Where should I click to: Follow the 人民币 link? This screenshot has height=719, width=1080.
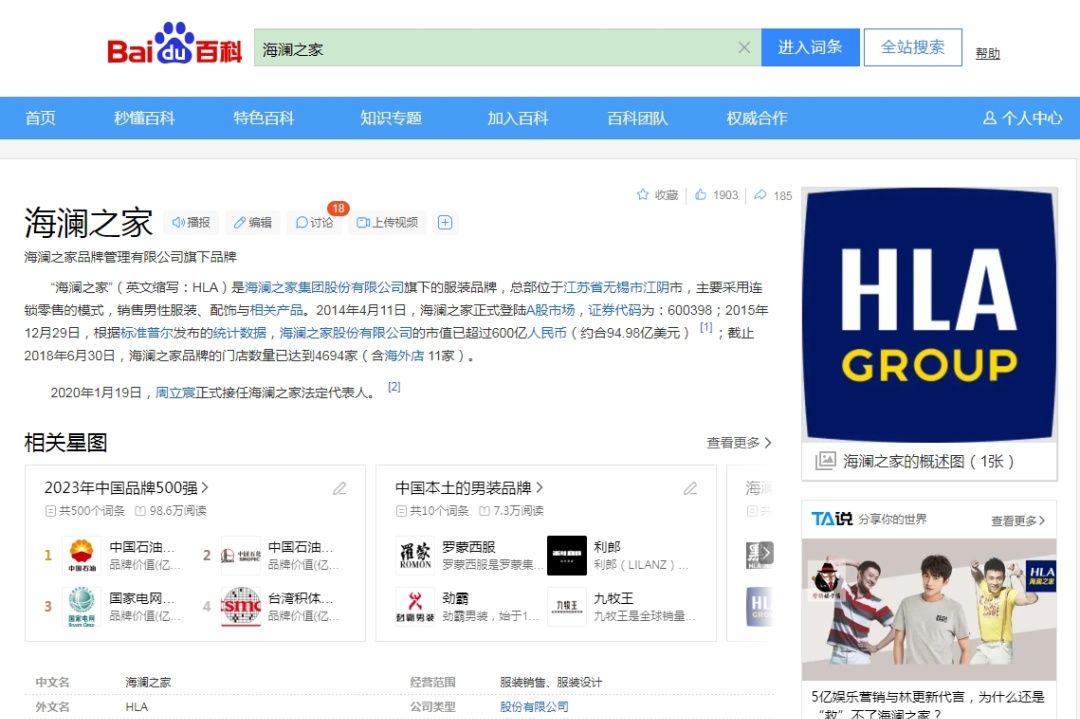[547, 333]
